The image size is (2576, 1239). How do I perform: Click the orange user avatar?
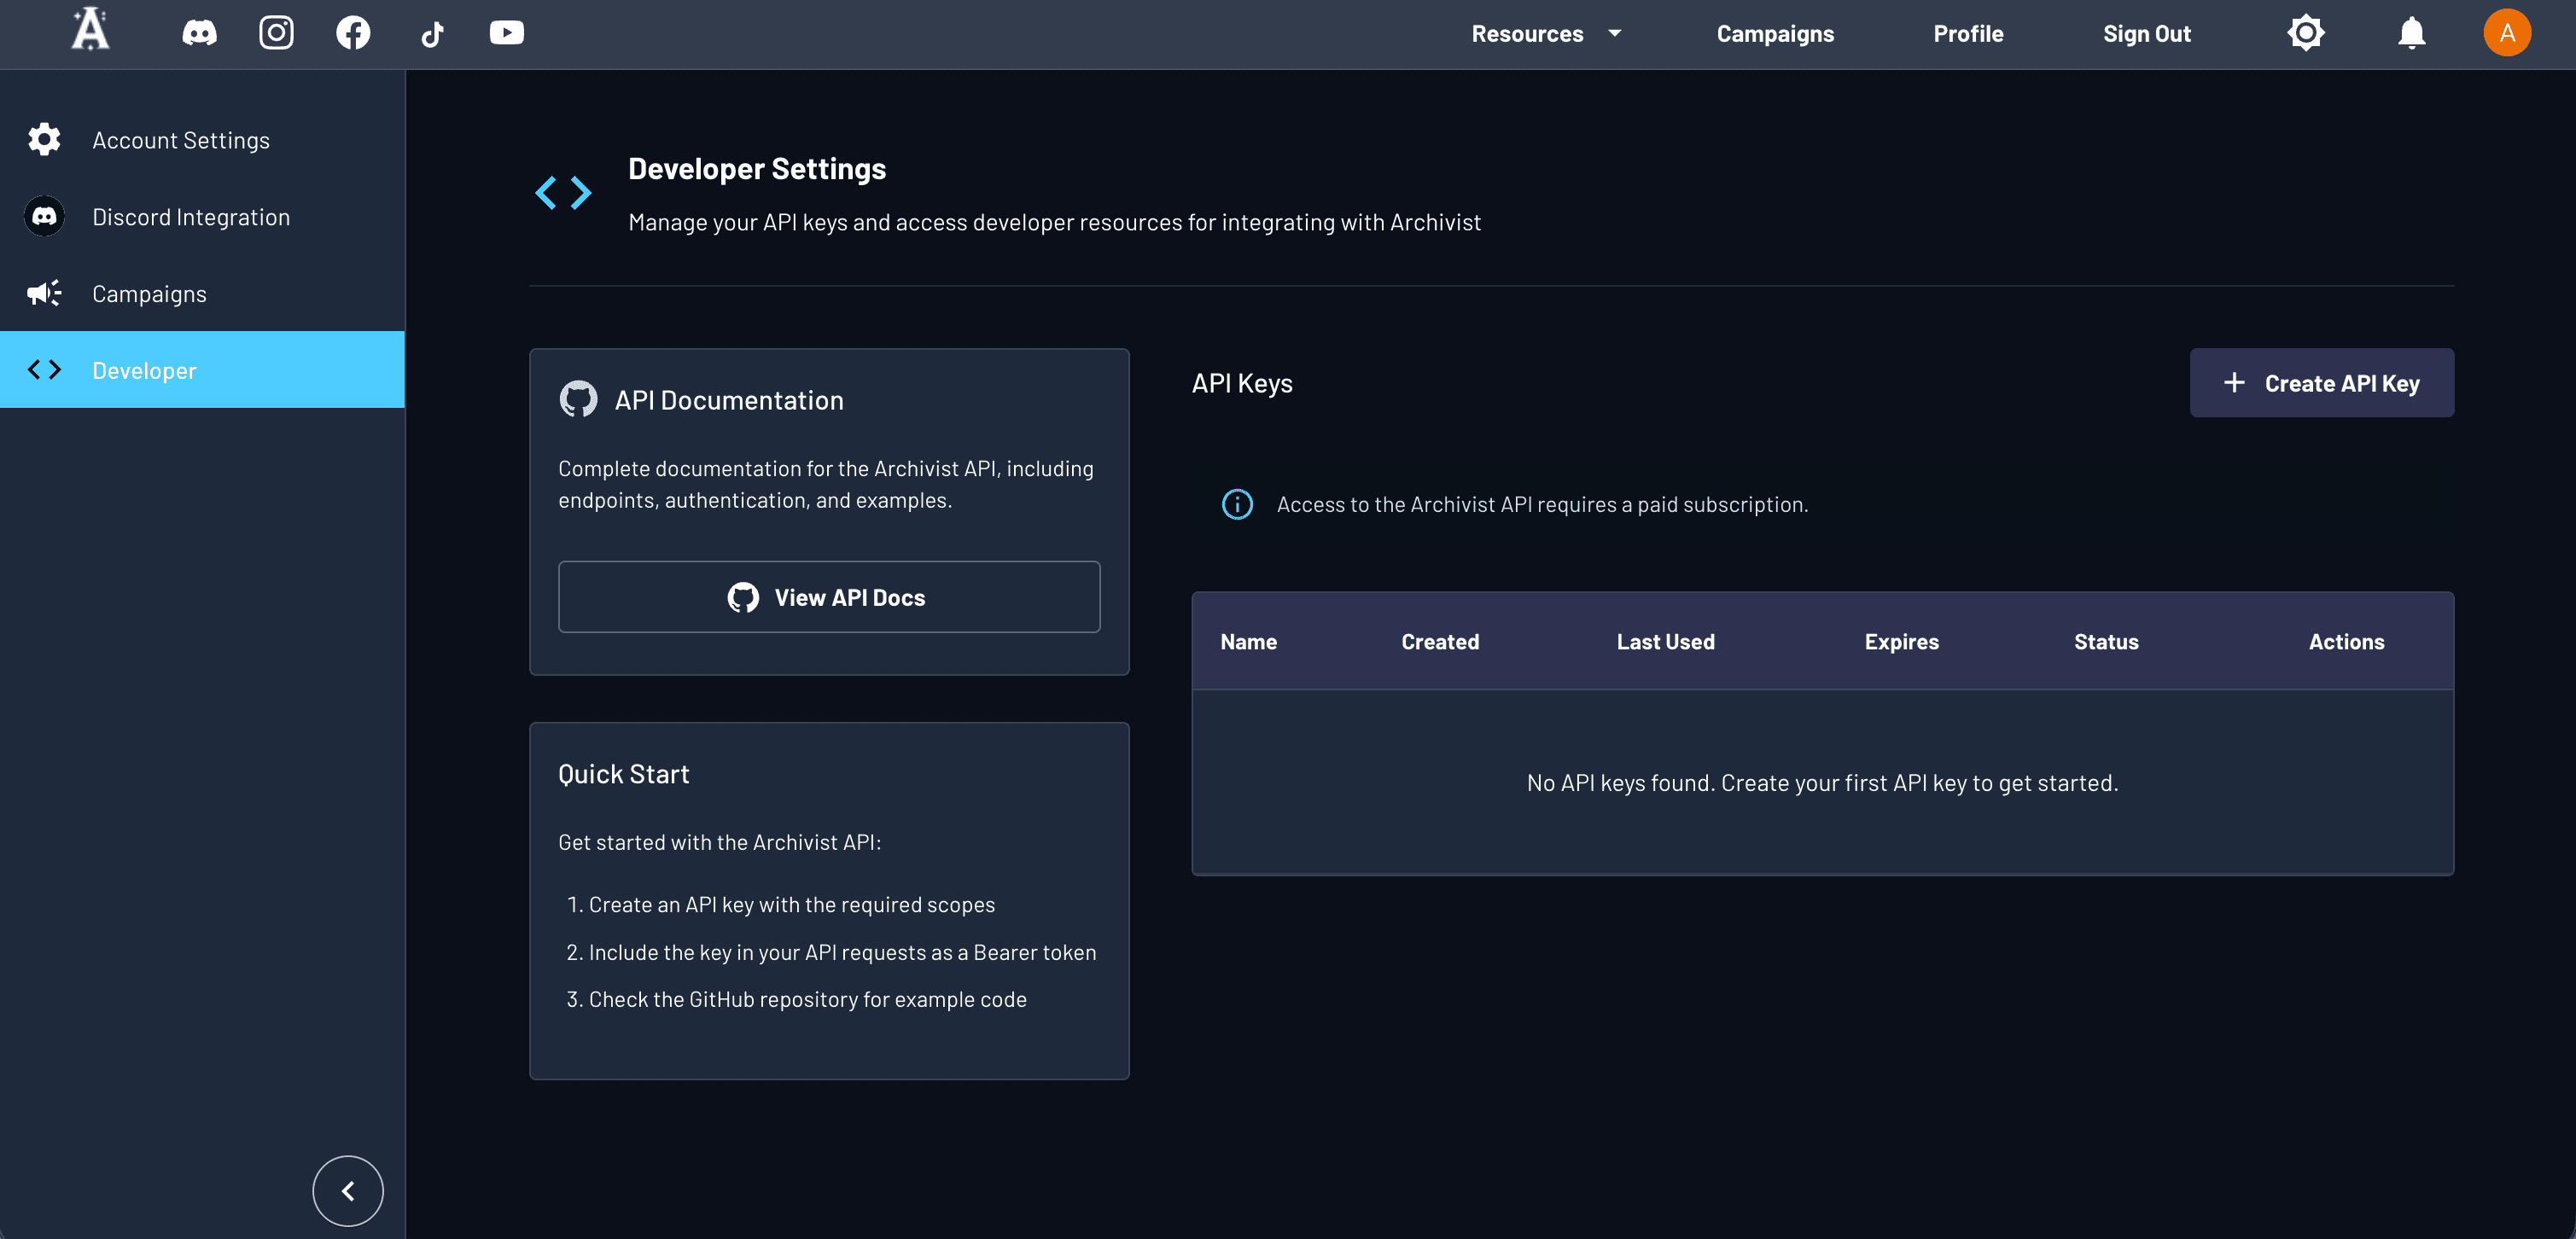pos(2506,33)
